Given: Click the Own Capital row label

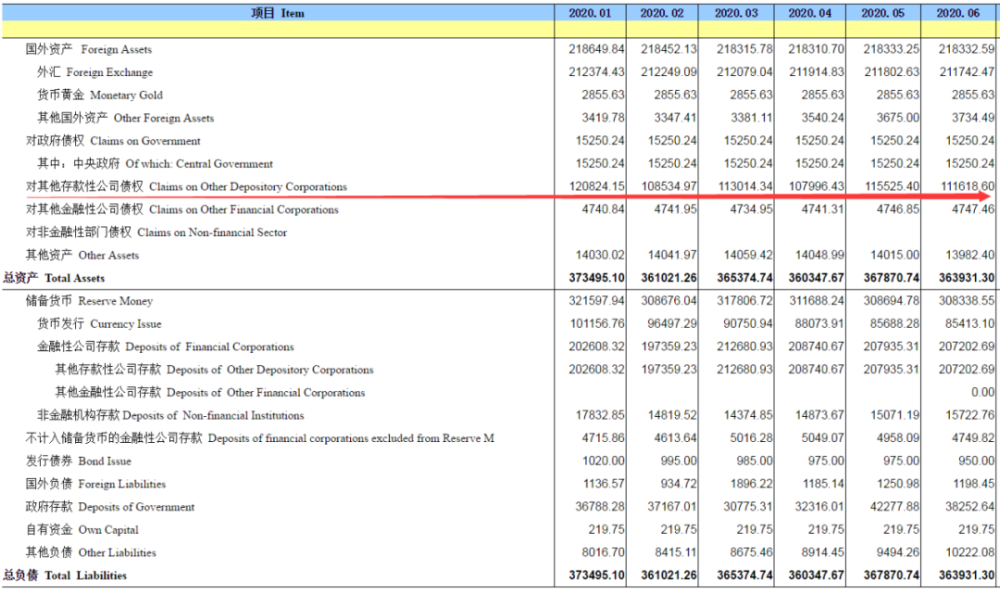Looking at the screenshot, I should pyautogui.click(x=82, y=530).
